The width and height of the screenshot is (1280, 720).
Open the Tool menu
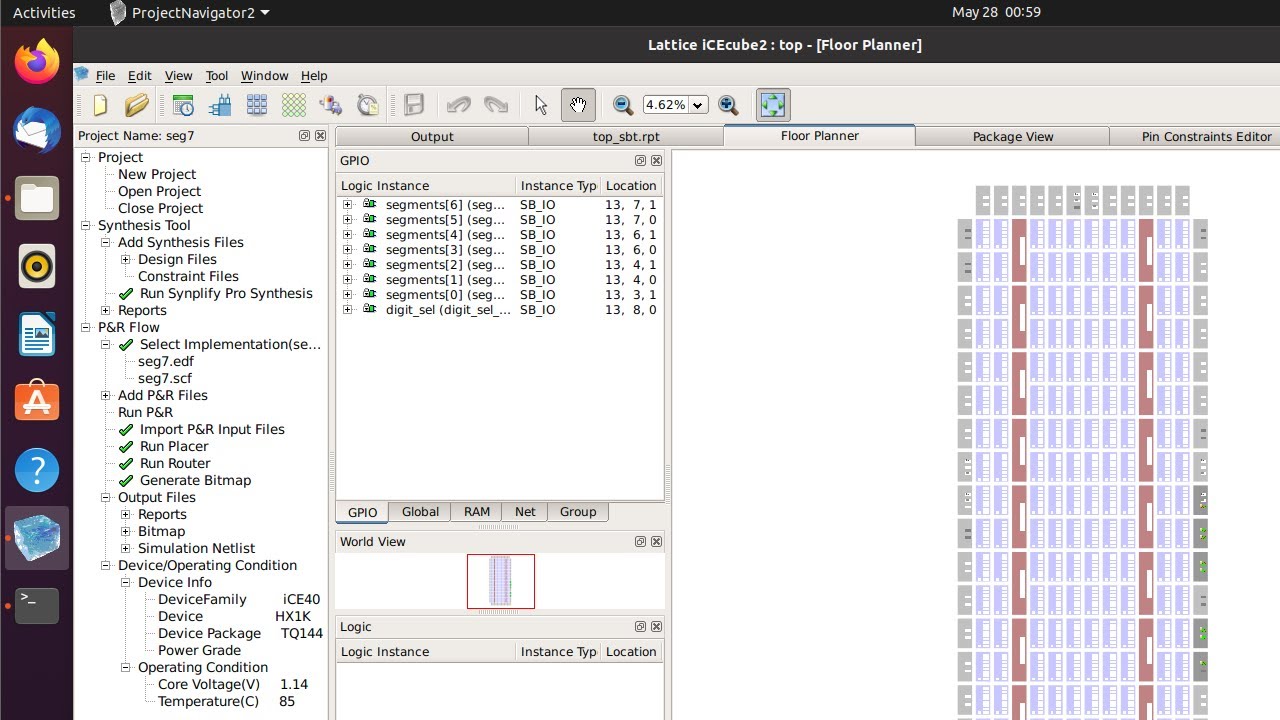pyautogui.click(x=217, y=75)
